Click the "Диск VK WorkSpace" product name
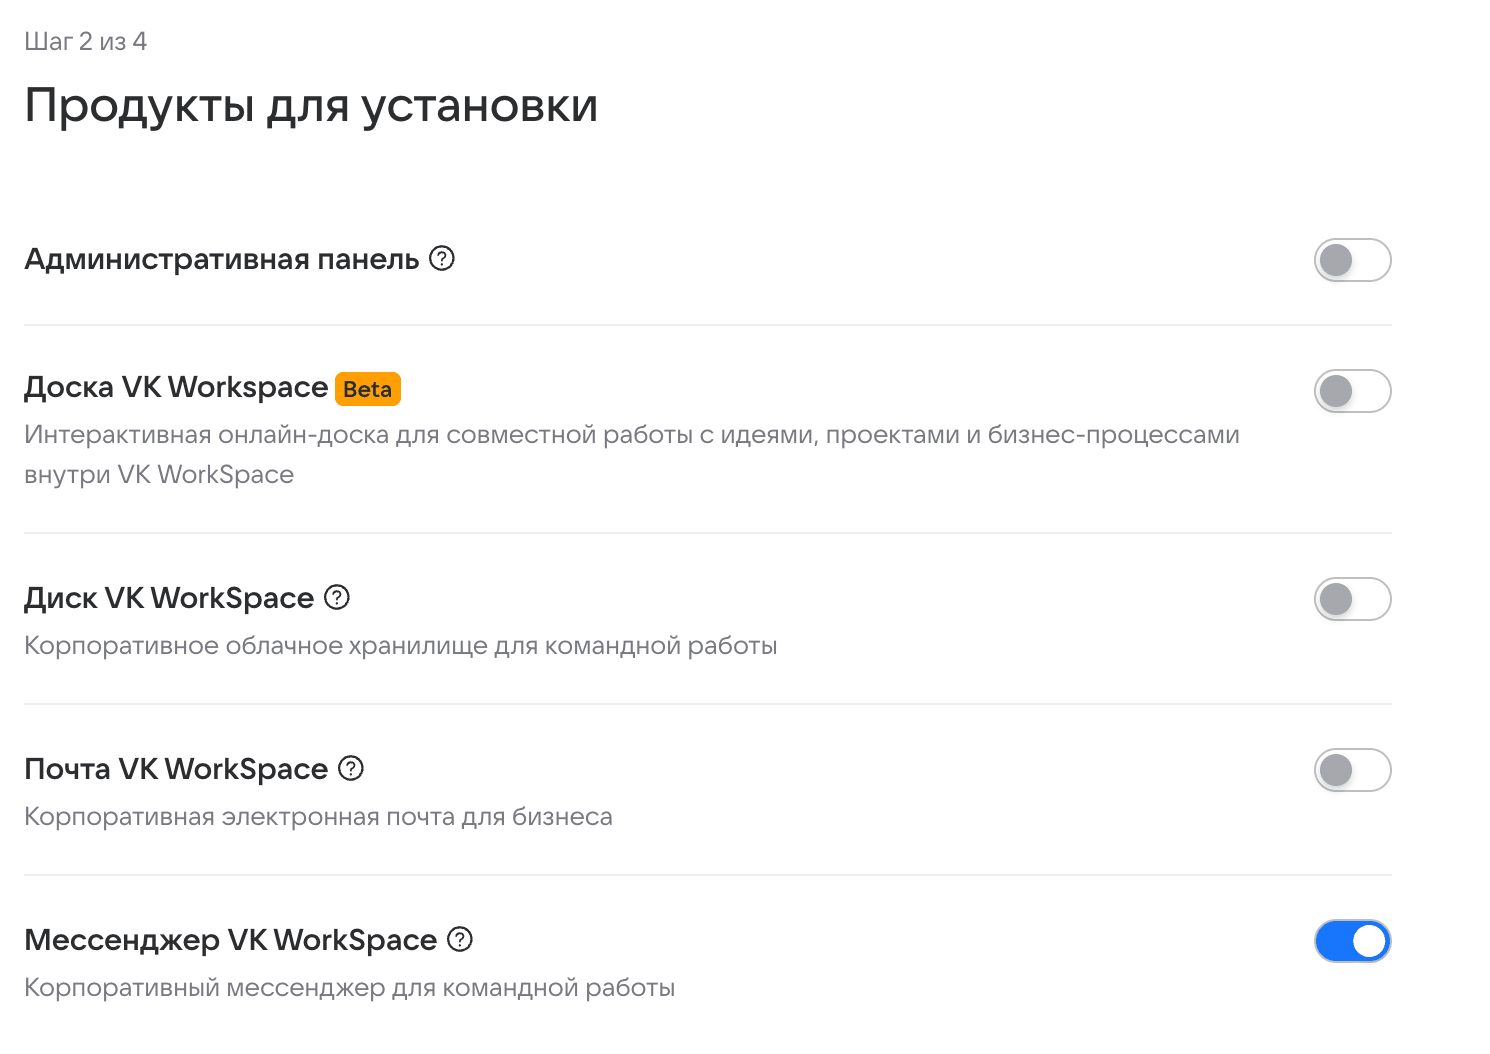The width and height of the screenshot is (1490, 1054). (169, 598)
